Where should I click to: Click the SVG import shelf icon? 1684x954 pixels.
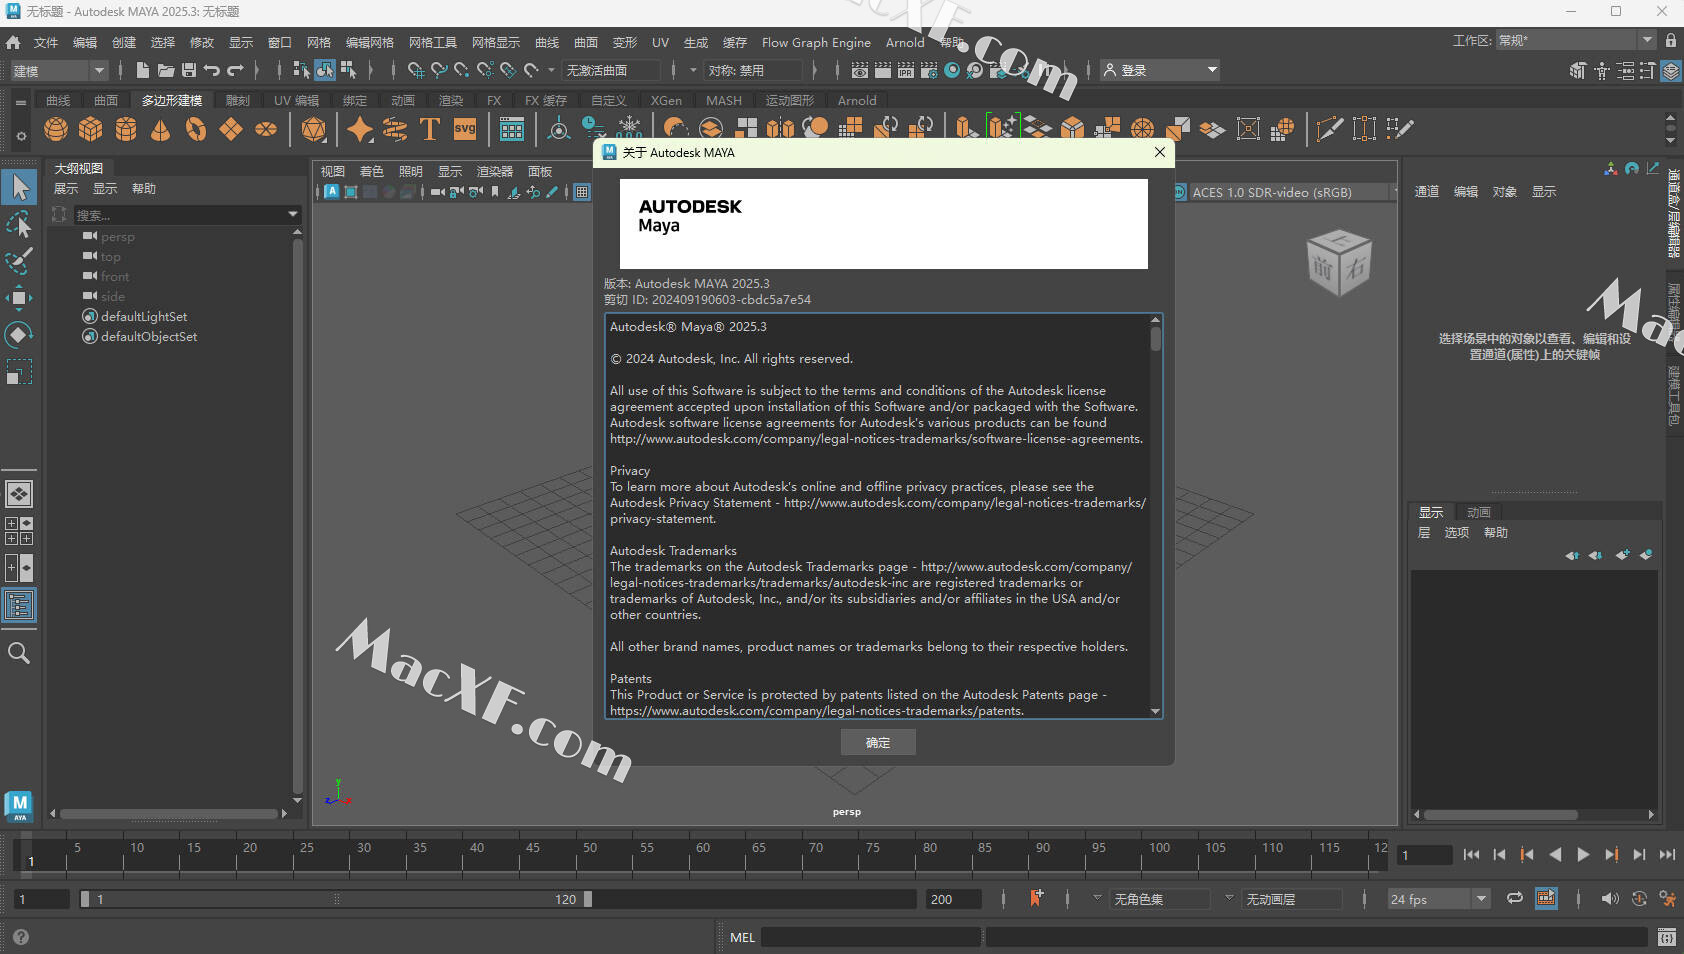[465, 129]
